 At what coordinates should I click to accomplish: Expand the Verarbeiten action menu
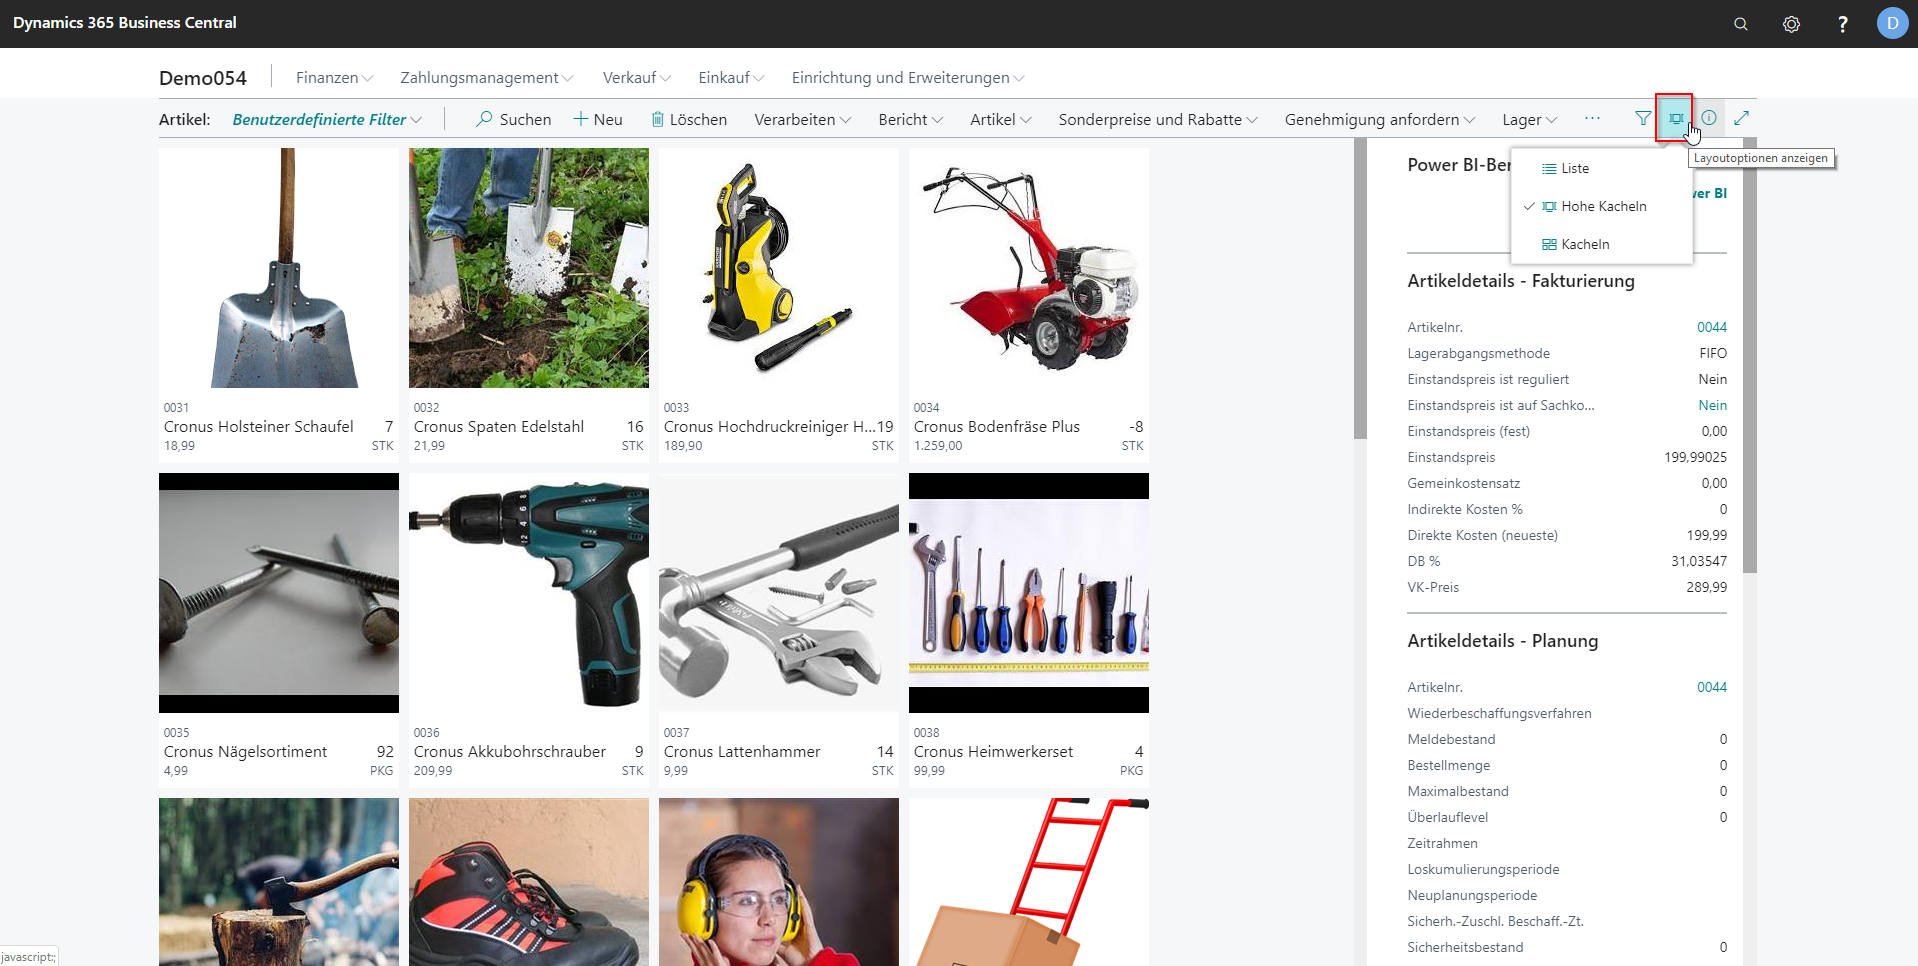(x=802, y=119)
